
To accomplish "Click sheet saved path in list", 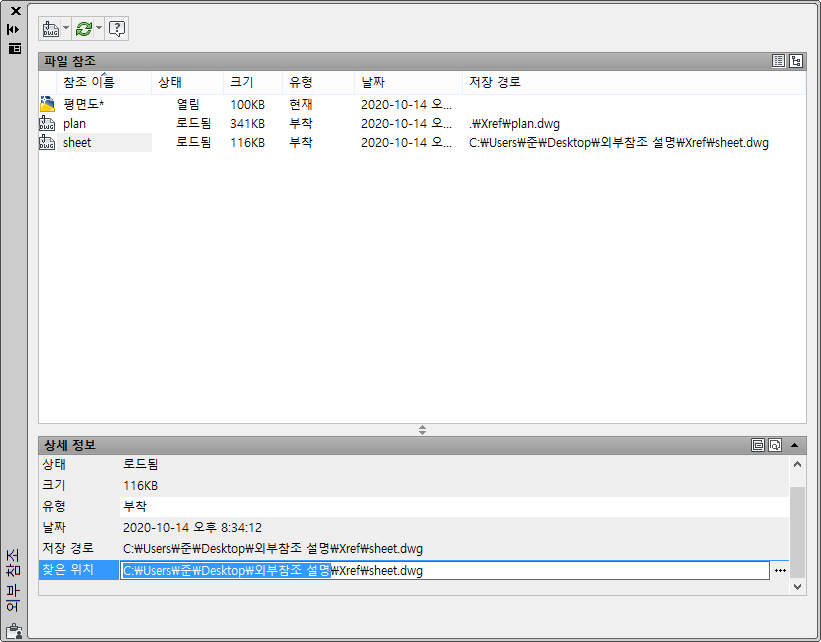I will click(x=618, y=142).
